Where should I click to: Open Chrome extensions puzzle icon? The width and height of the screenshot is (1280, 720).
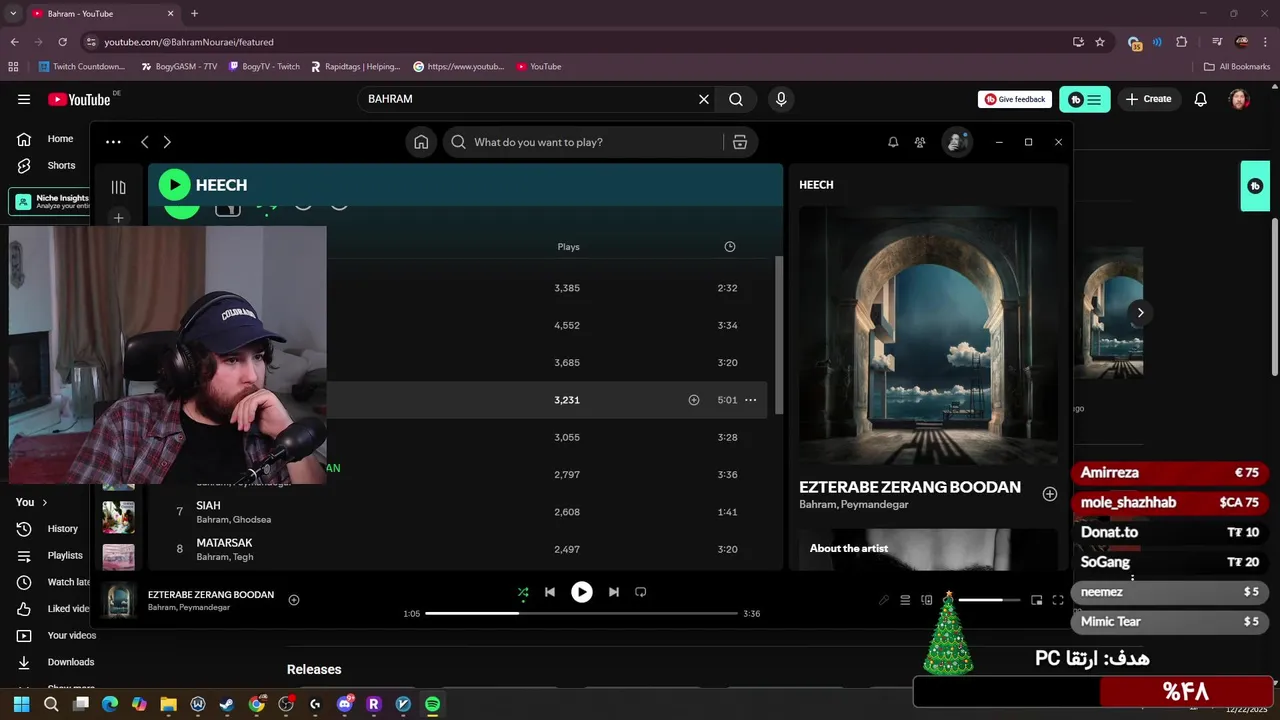click(x=1182, y=42)
